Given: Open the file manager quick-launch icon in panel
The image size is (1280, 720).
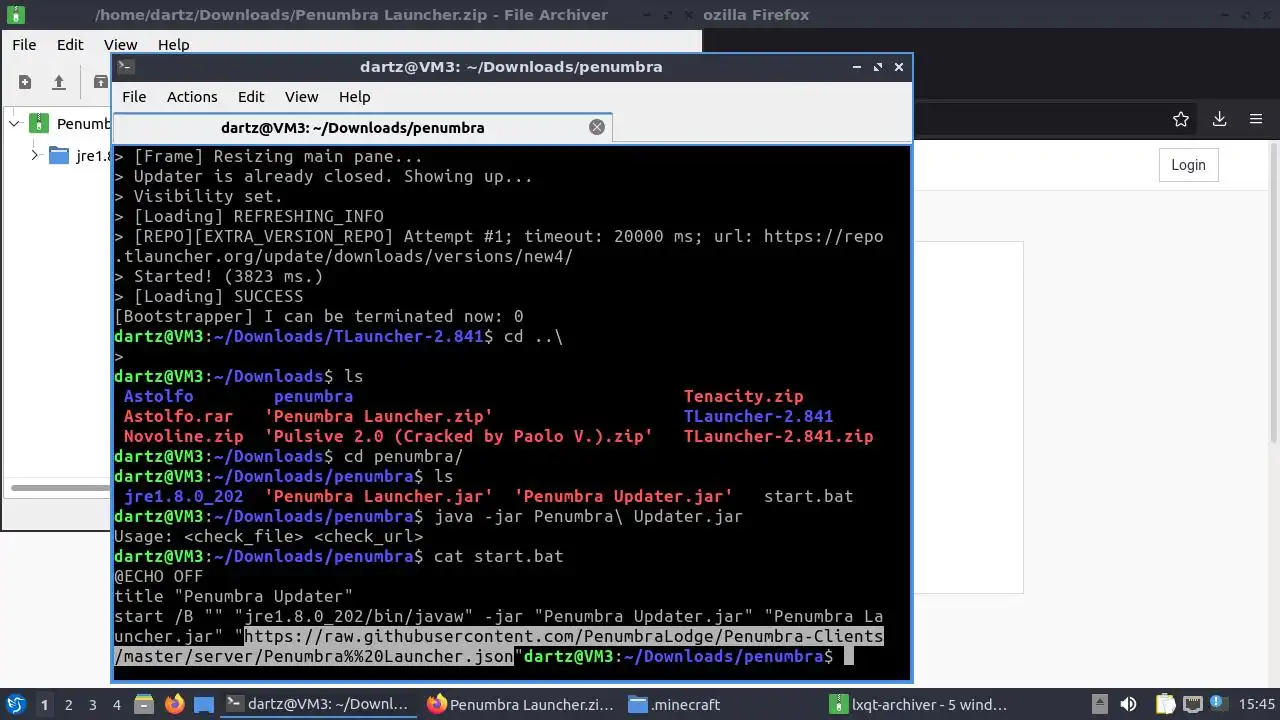Looking at the screenshot, I should coord(203,704).
